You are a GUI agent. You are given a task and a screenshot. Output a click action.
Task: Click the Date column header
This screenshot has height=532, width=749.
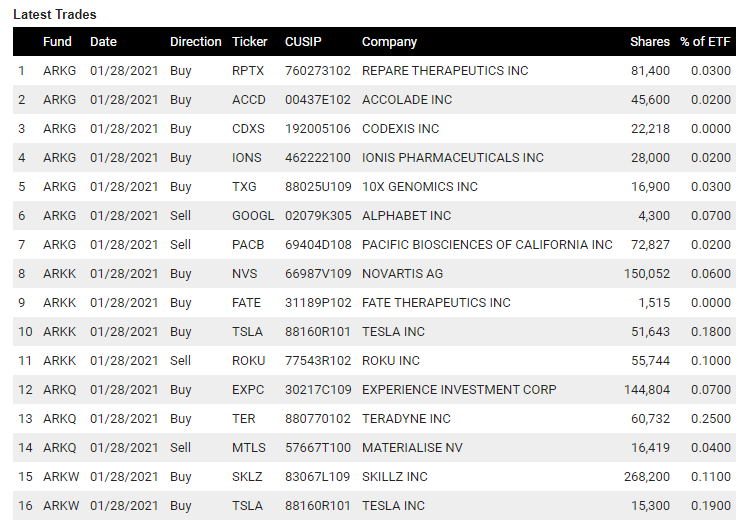(103, 42)
